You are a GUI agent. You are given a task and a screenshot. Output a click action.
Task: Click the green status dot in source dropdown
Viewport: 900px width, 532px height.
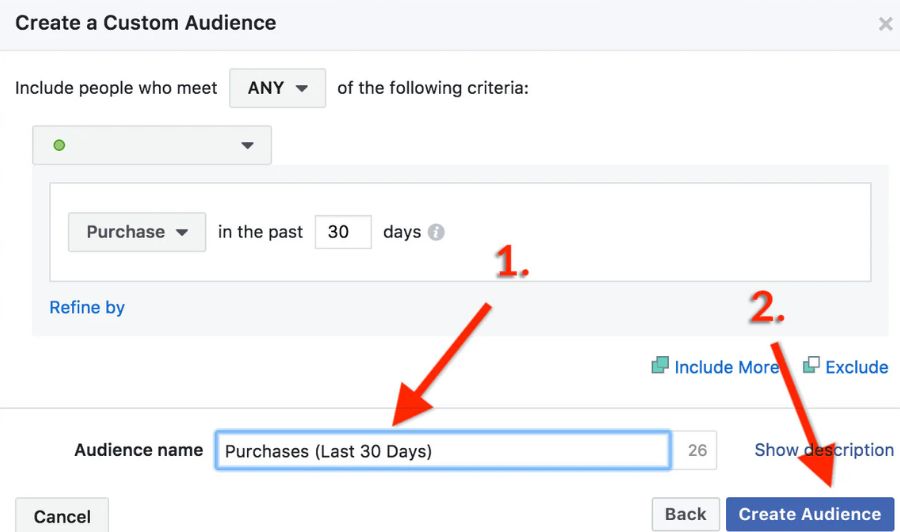59,145
